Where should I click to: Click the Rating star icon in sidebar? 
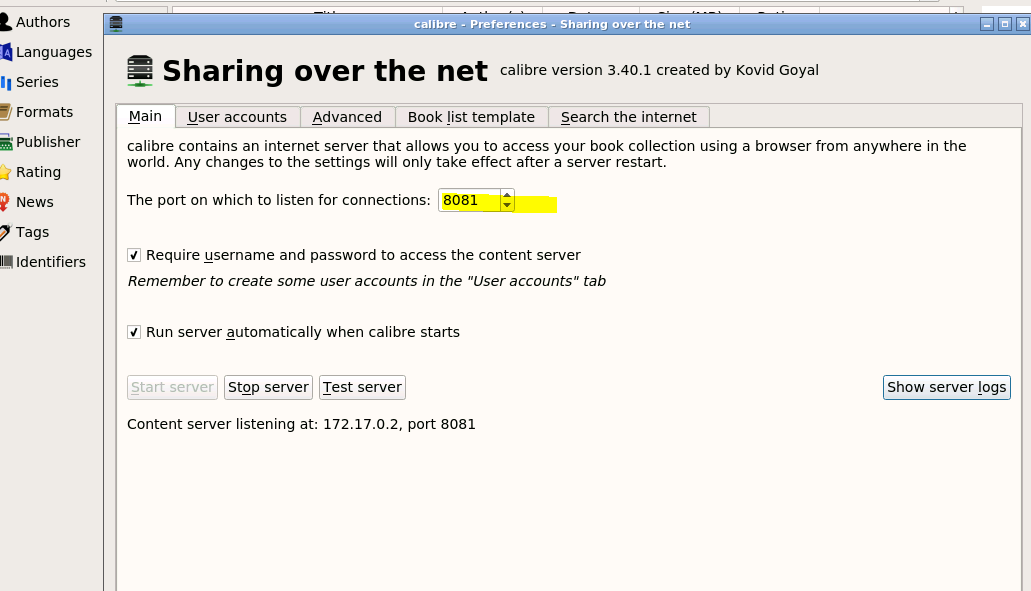[5, 172]
